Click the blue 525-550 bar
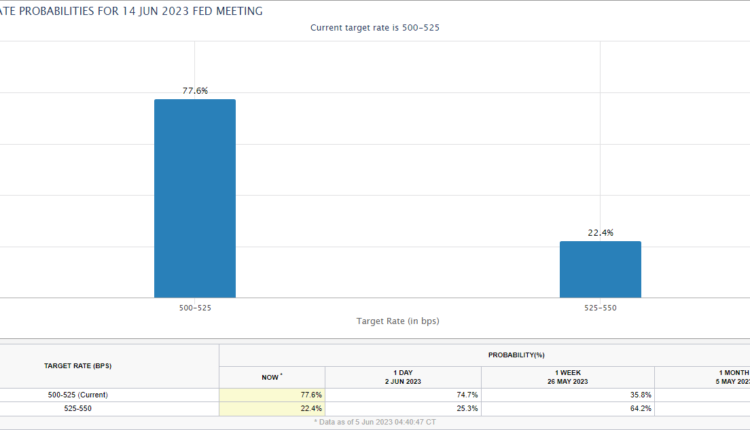 click(600, 269)
